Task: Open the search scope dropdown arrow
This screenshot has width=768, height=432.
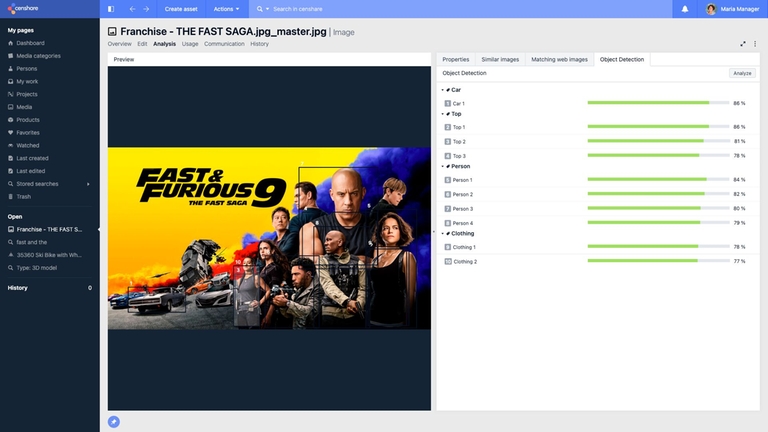Action: pos(267,9)
